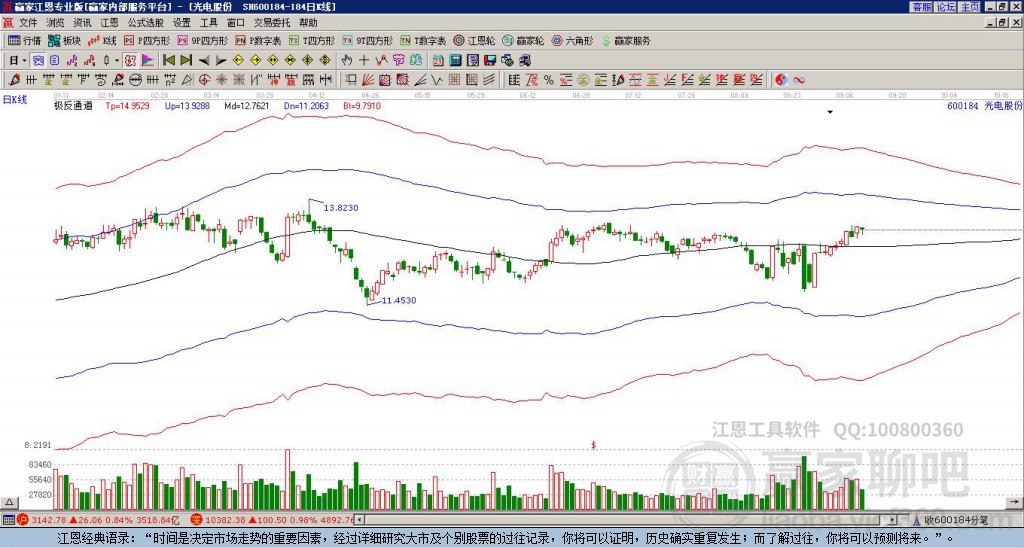Click the 13.8230 high price label

coord(341,208)
